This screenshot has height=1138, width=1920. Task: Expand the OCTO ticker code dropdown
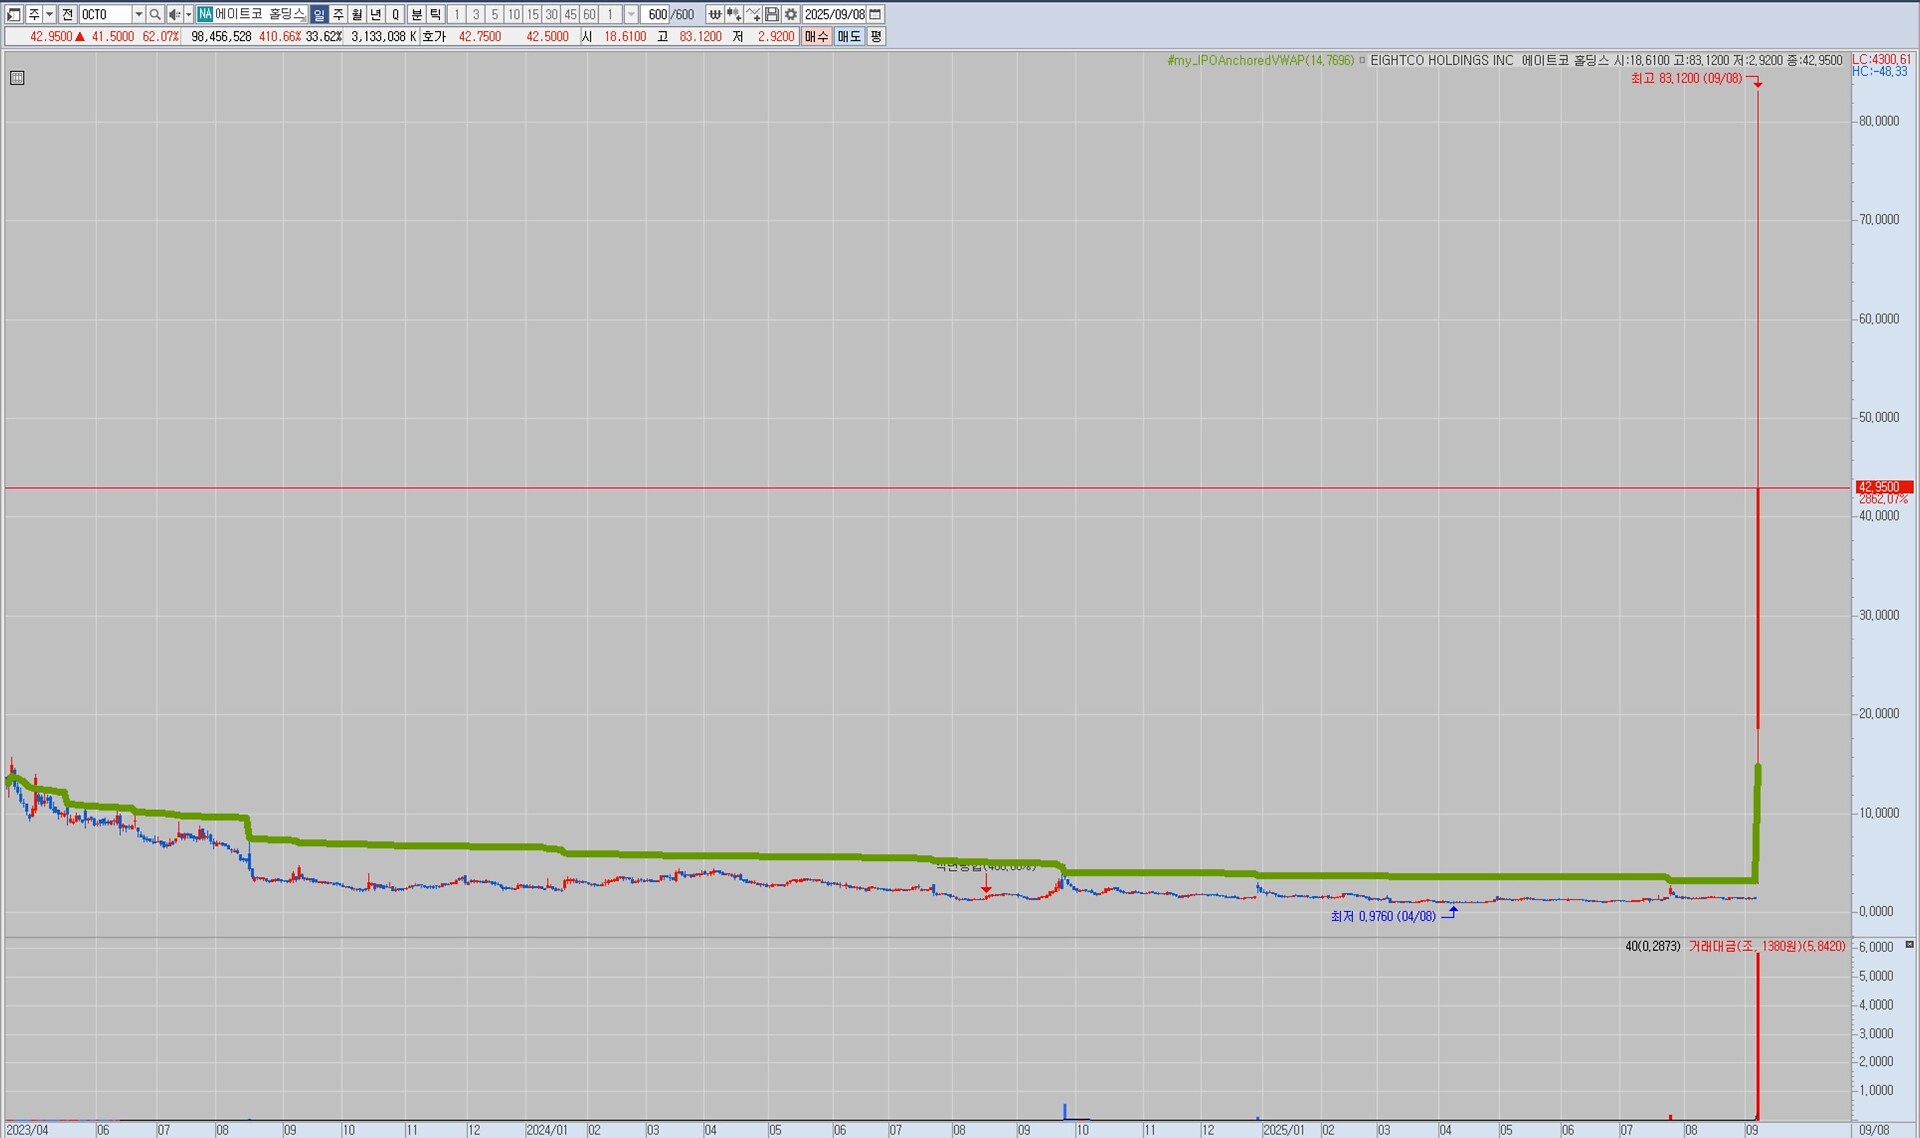tap(139, 14)
